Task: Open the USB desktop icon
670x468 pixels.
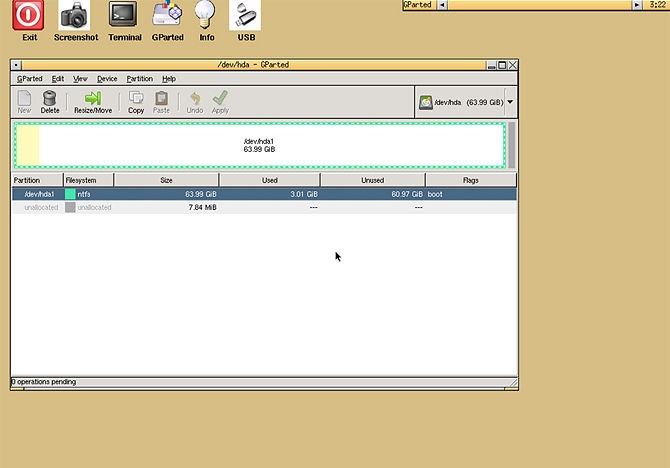Action: coord(246,17)
